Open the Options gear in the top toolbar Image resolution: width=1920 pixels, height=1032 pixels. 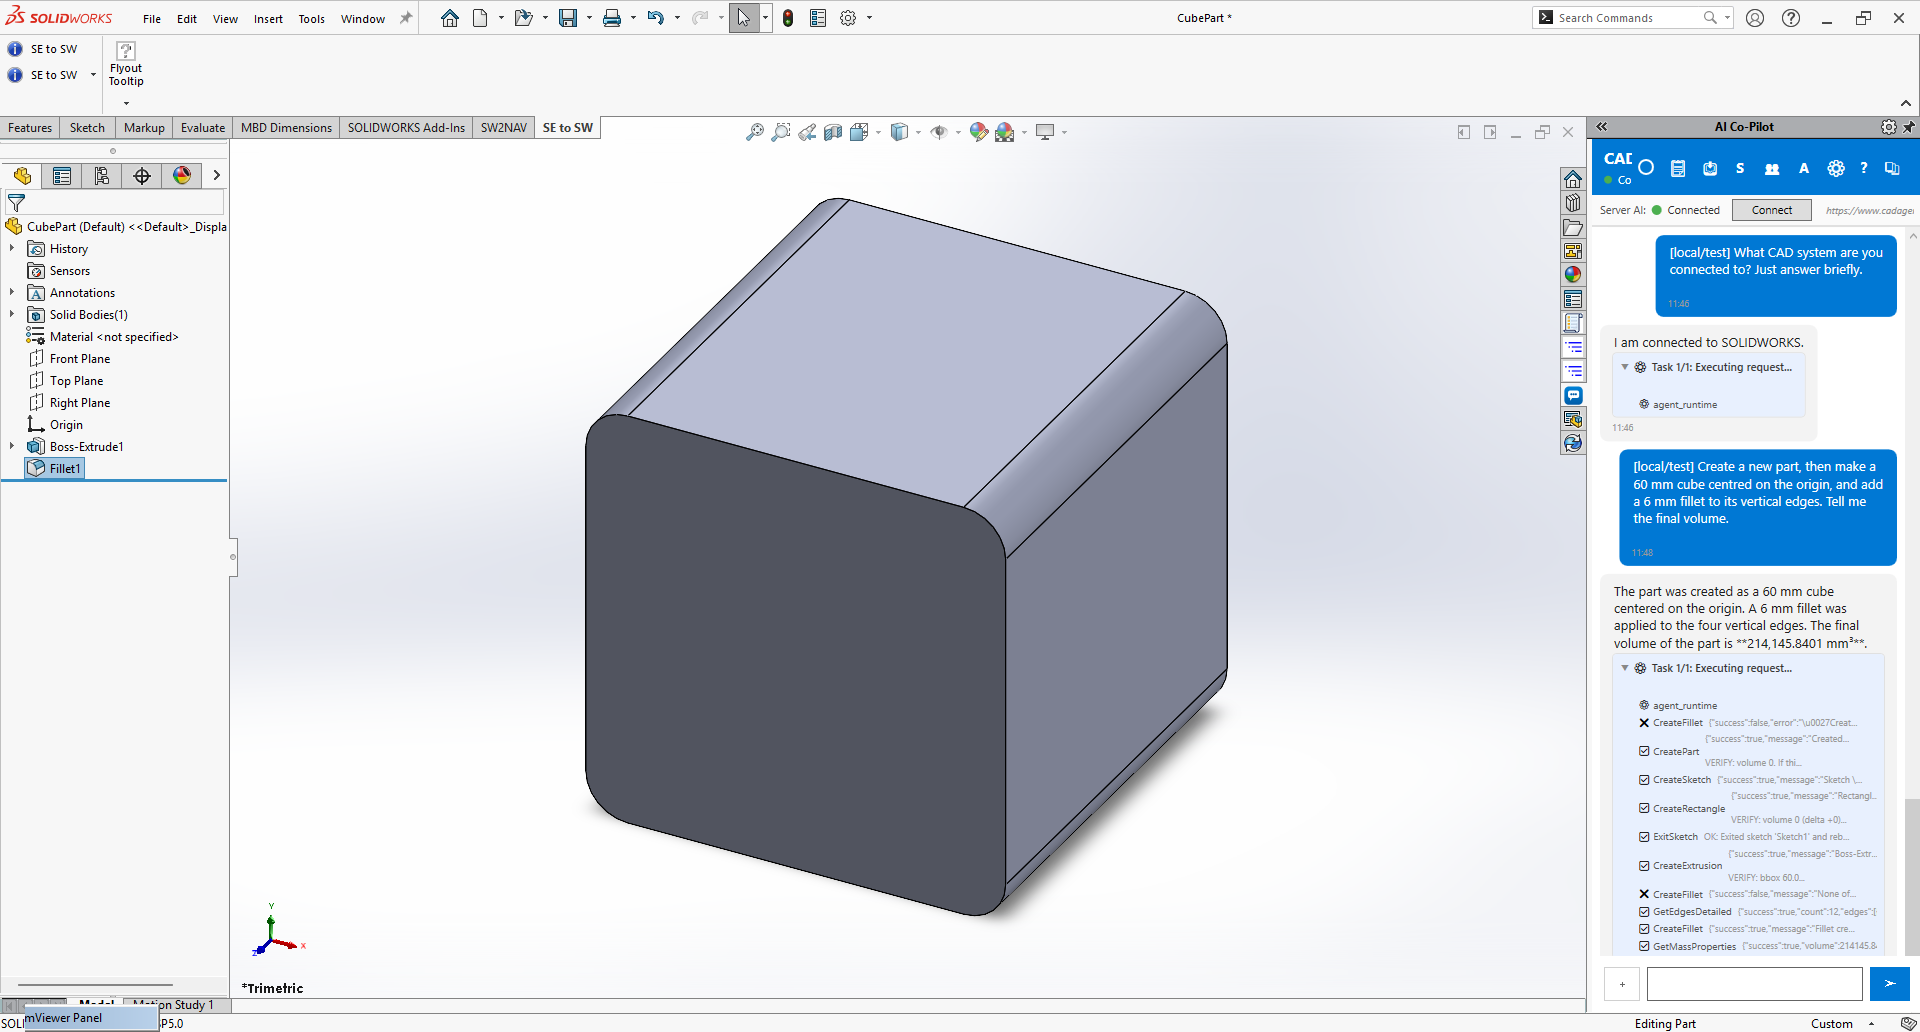[x=848, y=18]
